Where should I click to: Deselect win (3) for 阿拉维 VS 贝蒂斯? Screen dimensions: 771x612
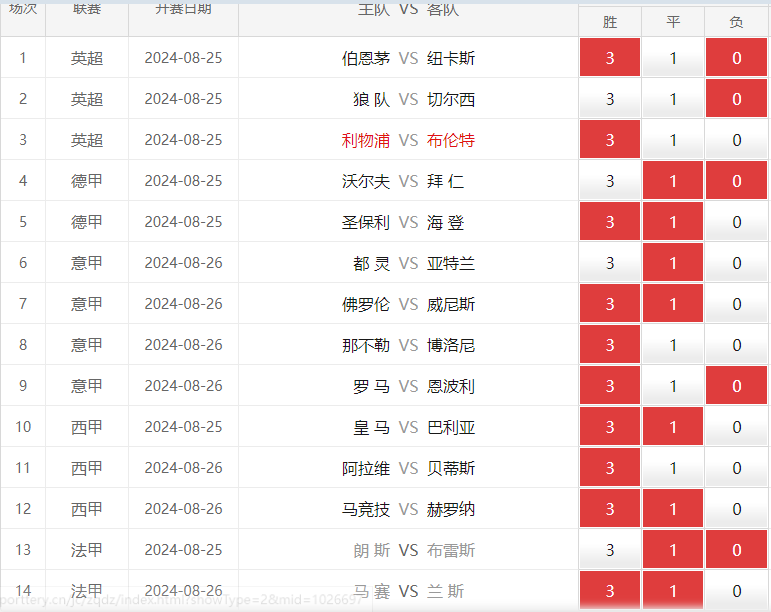[x=610, y=468]
